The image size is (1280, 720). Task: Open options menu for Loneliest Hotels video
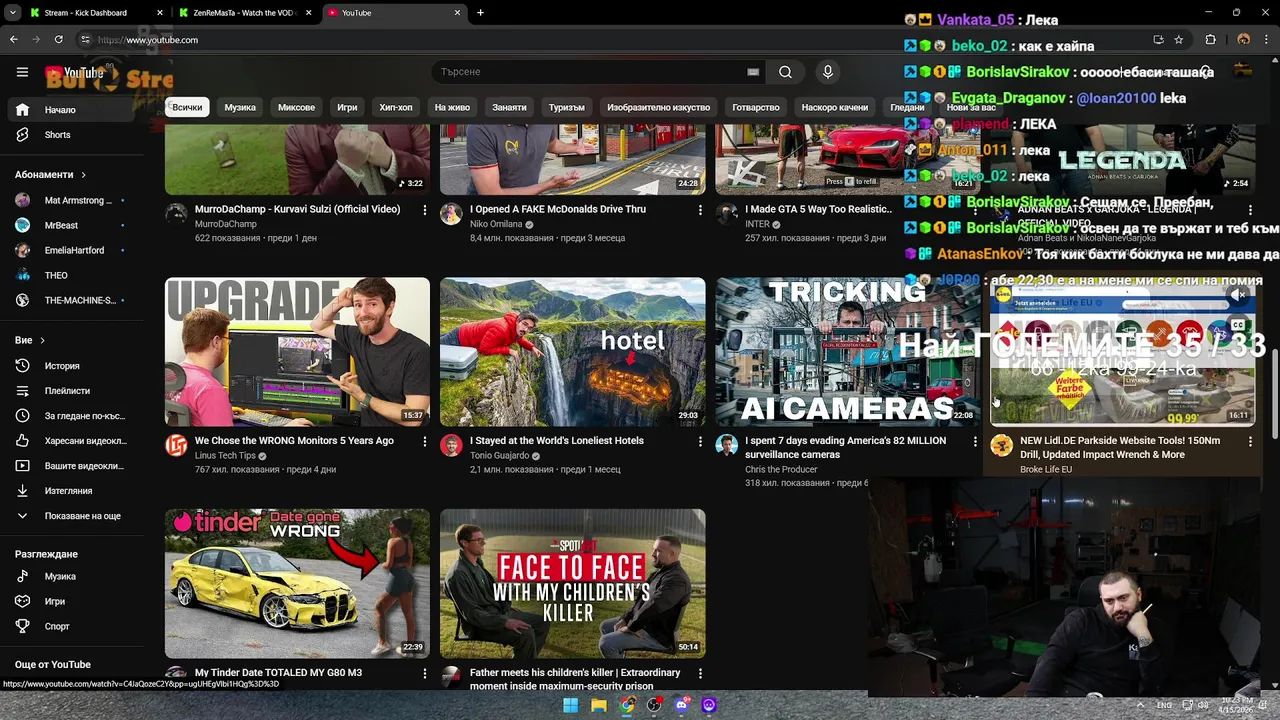(700, 441)
